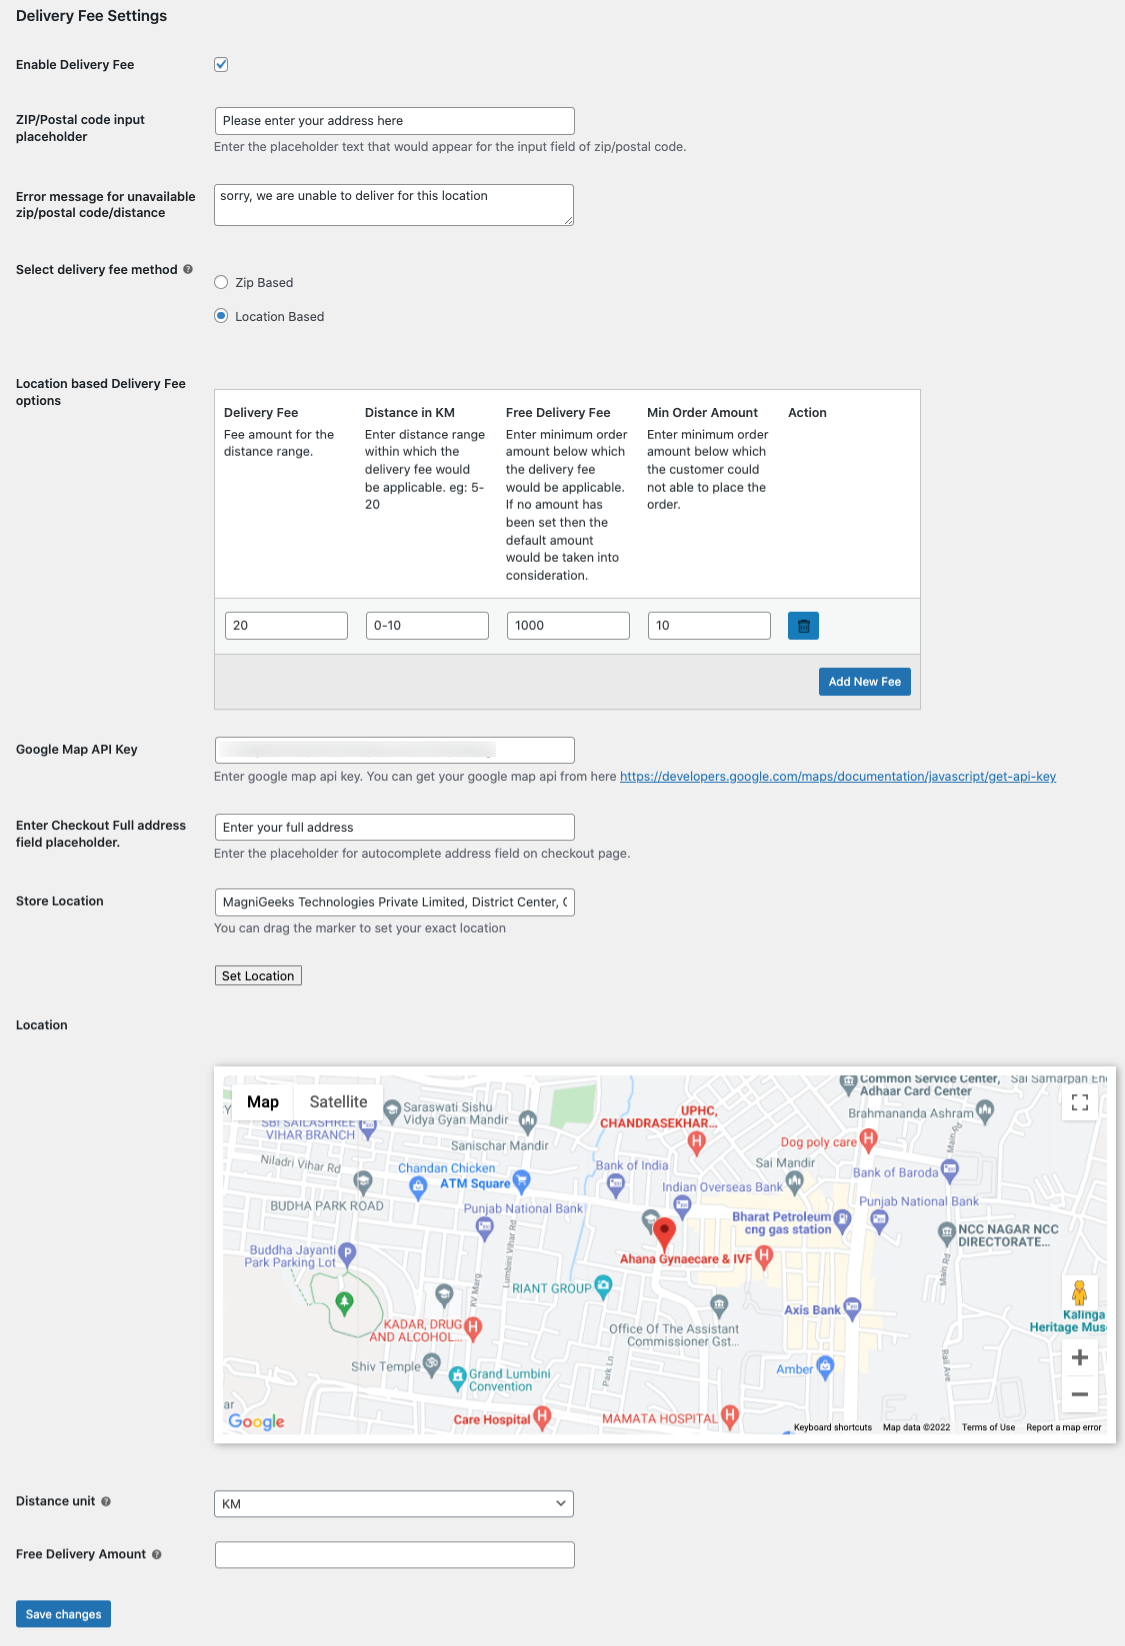The image size is (1125, 1646).
Task: Open help tooltip for Distance unit
Action: coord(106,1501)
